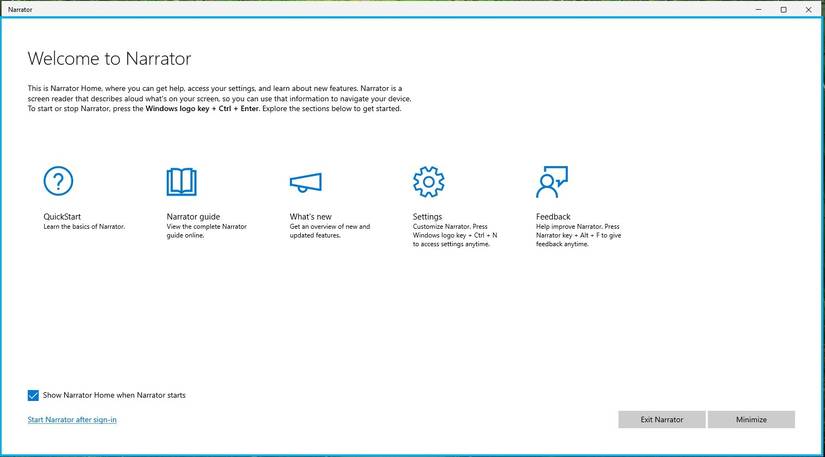Select the Narrator guide title text
Screen dimensions: 825x457
pos(193,217)
